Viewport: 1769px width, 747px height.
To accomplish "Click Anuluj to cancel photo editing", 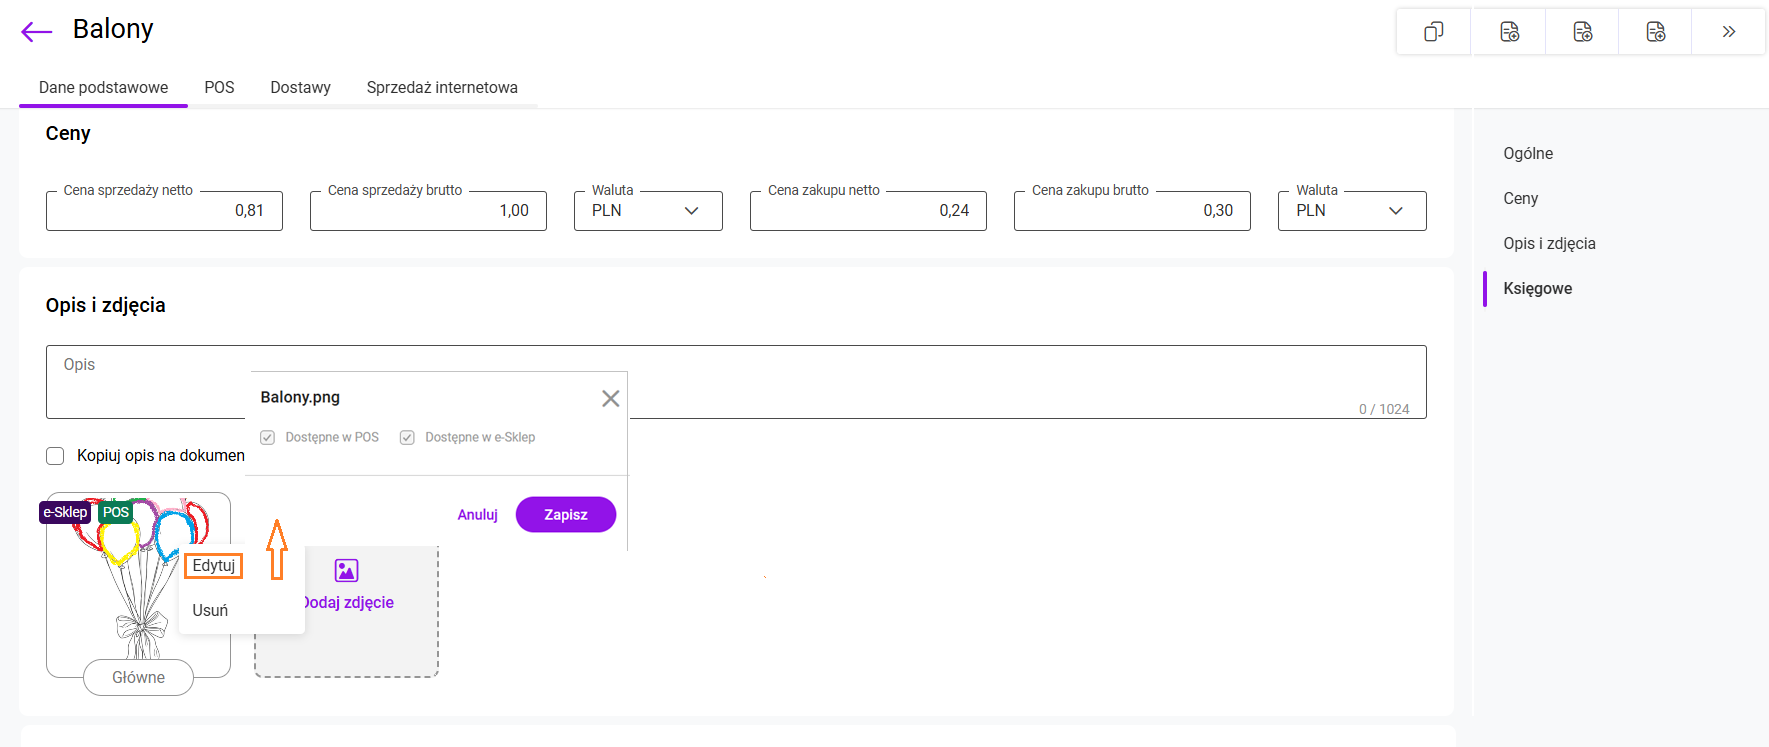I will pos(477,515).
